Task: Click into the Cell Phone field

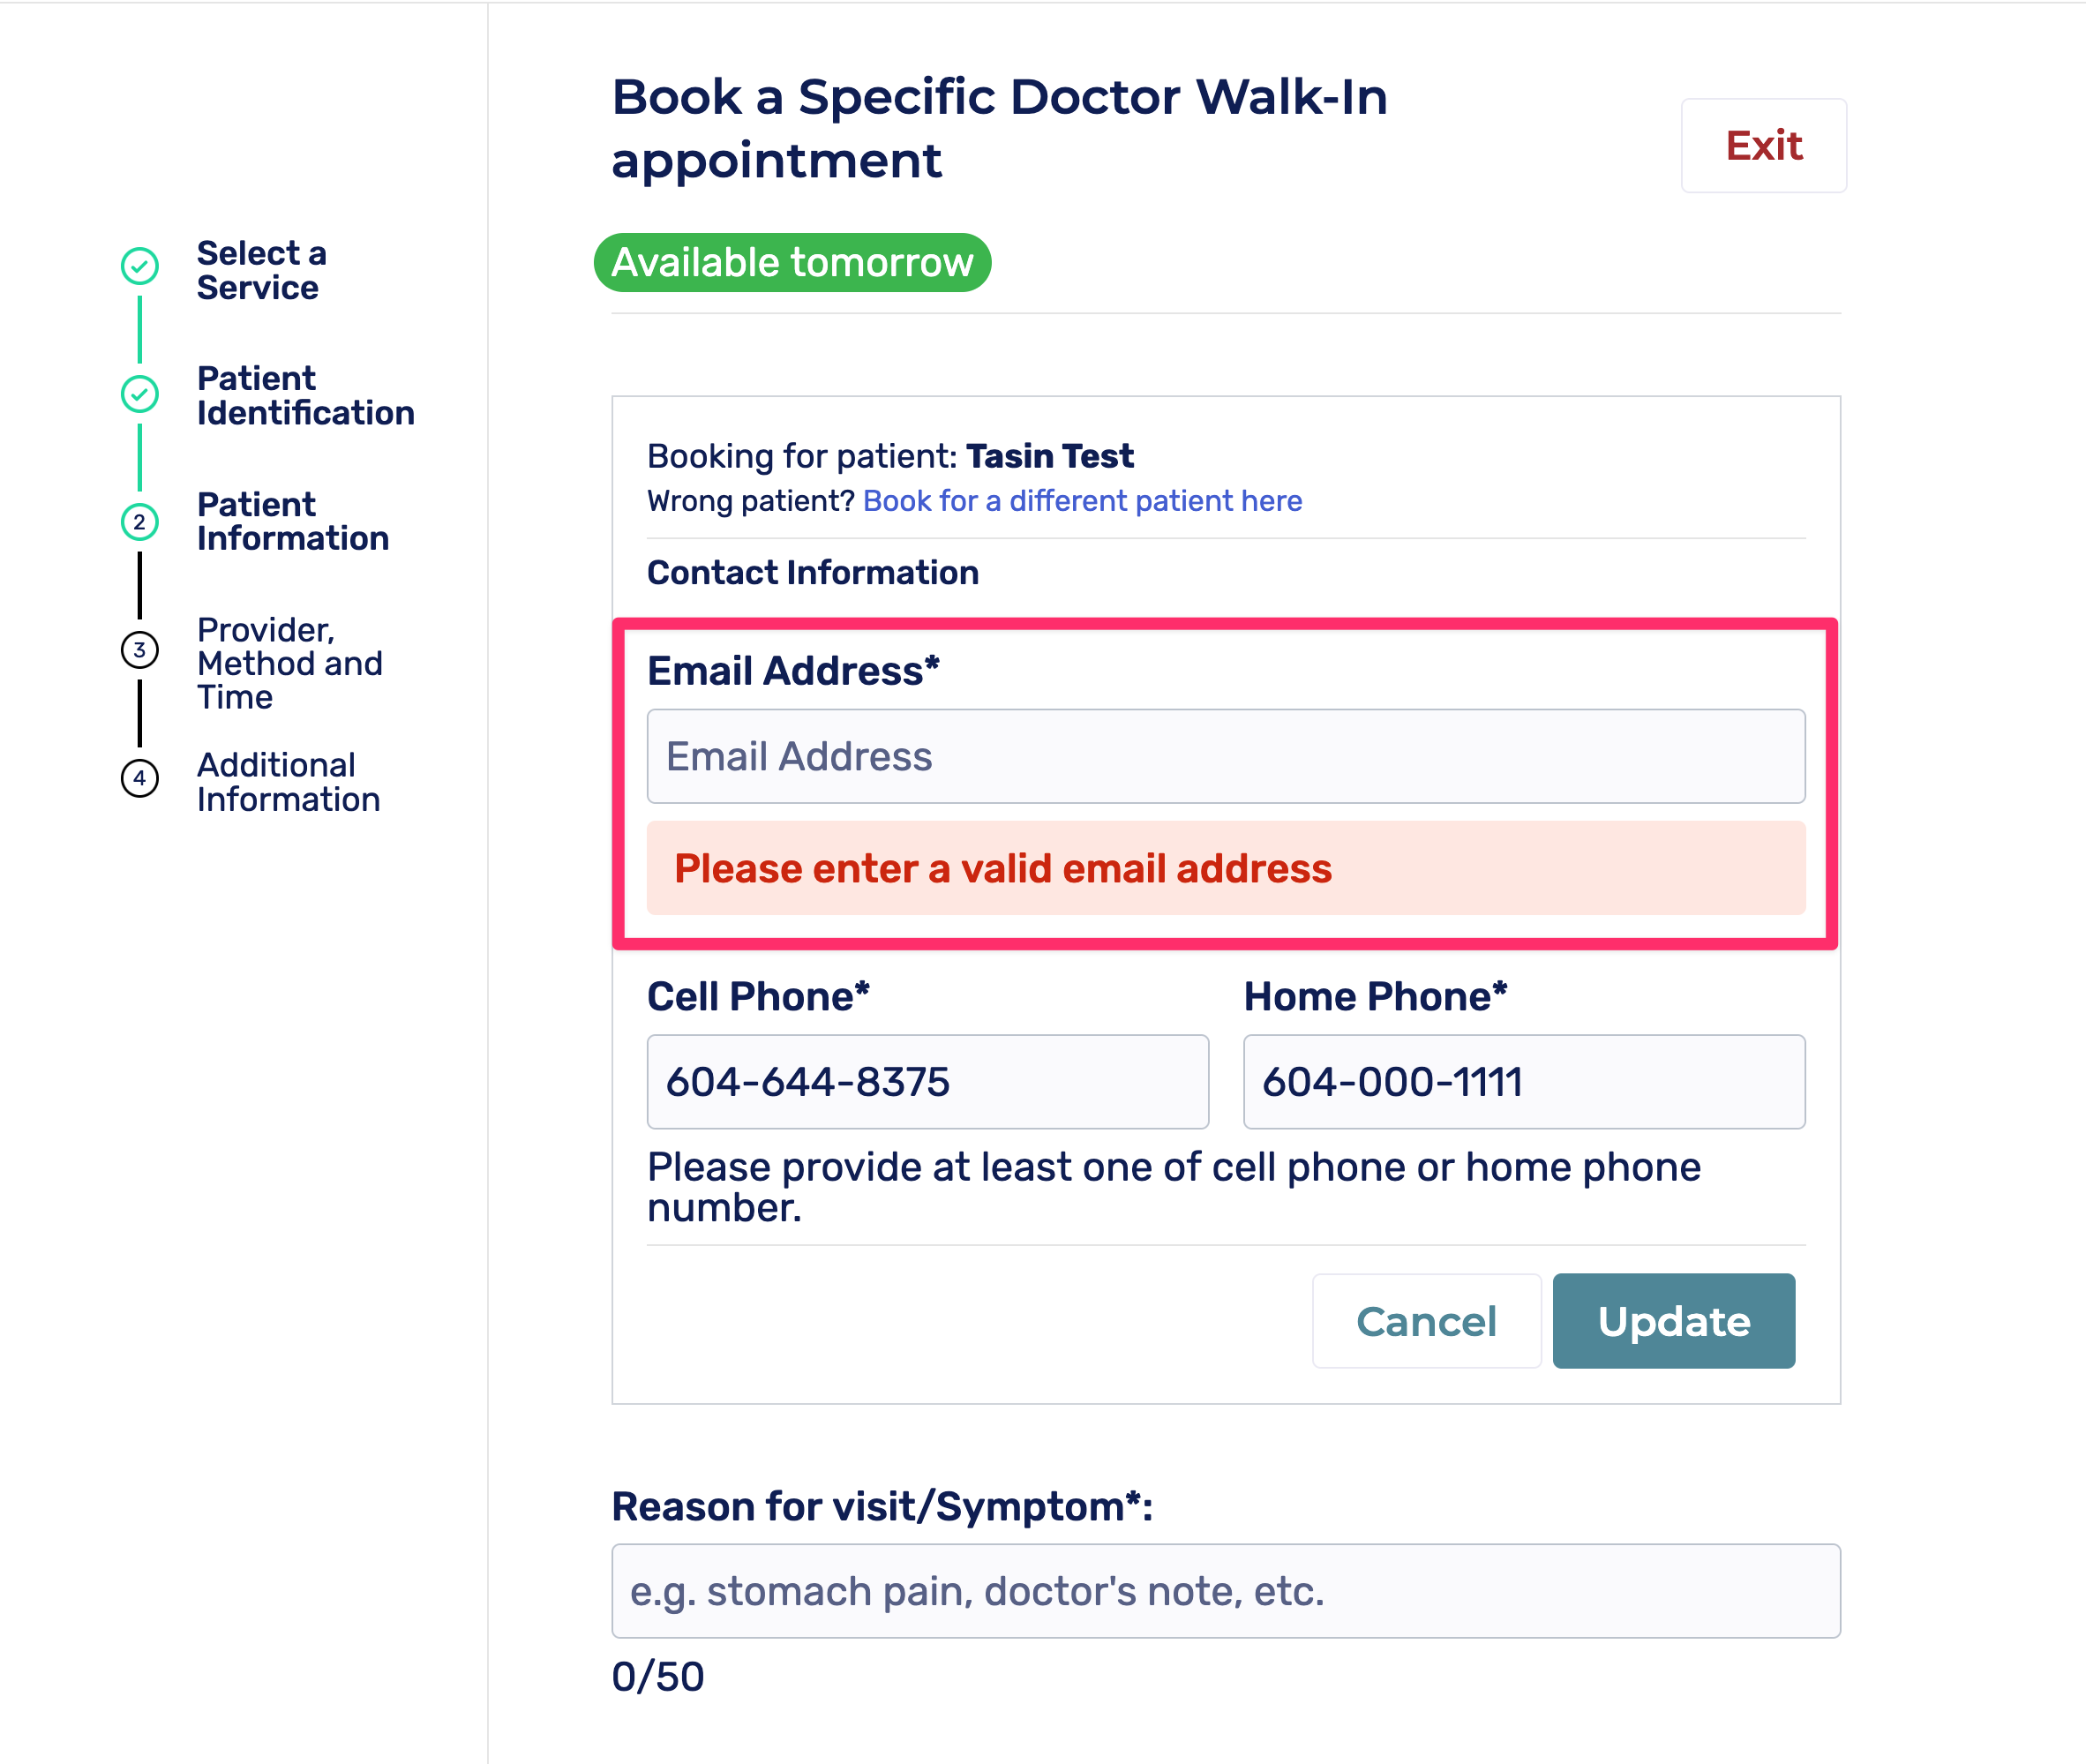Action: [x=927, y=1082]
